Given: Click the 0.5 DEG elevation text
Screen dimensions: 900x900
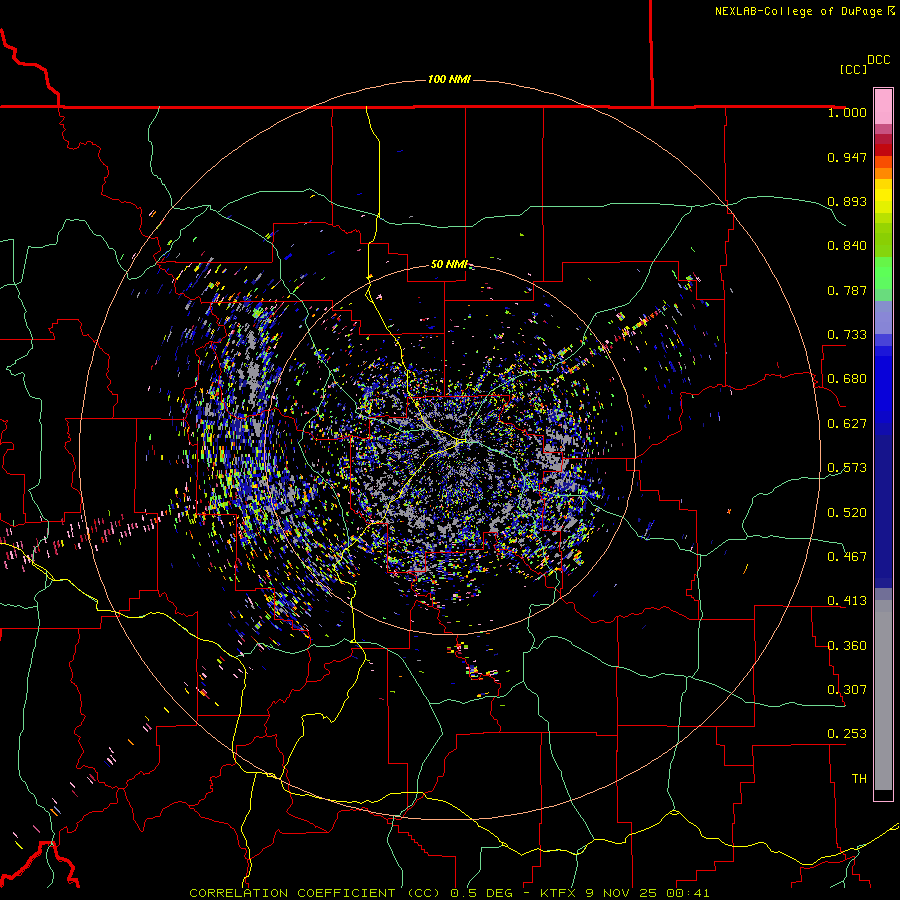Looking at the screenshot, I should [x=482, y=893].
